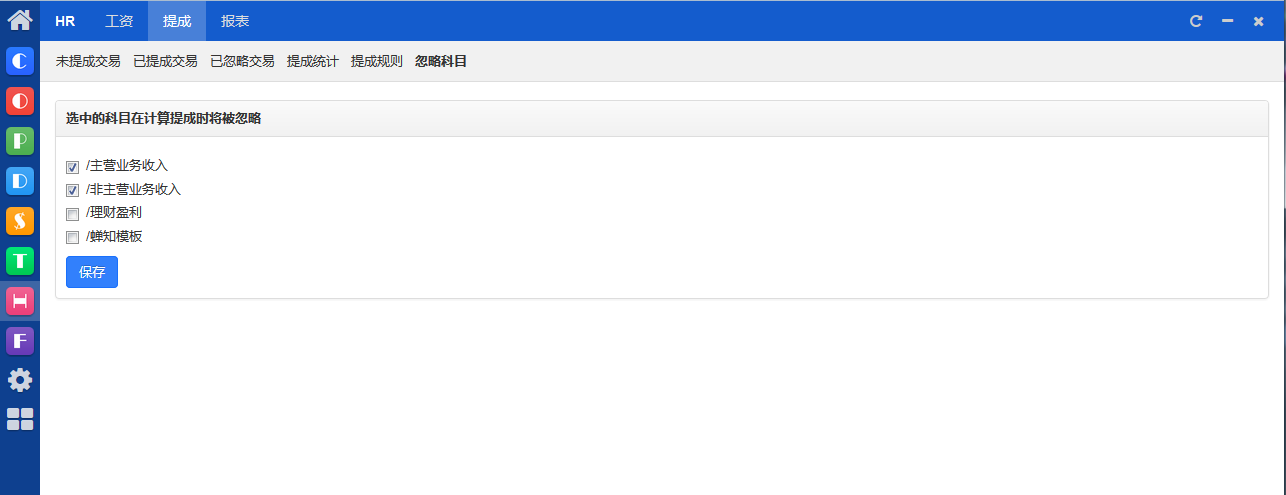Open the green P app icon
This screenshot has width=1286, height=495.
coord(20,141)
